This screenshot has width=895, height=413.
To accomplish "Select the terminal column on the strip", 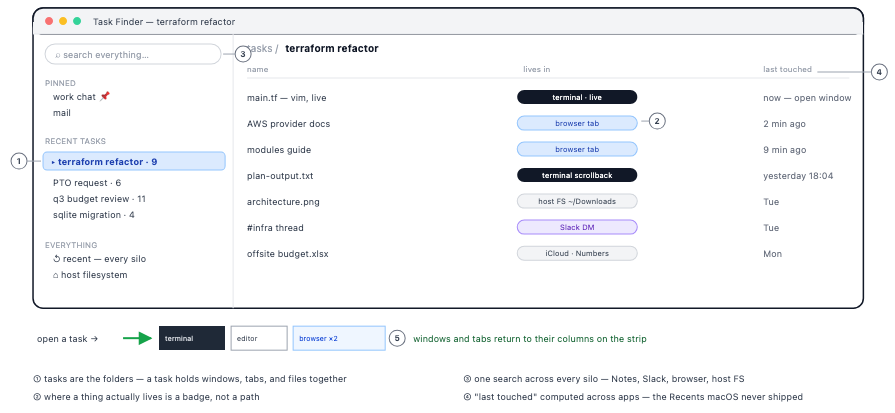I will [192, 338].
